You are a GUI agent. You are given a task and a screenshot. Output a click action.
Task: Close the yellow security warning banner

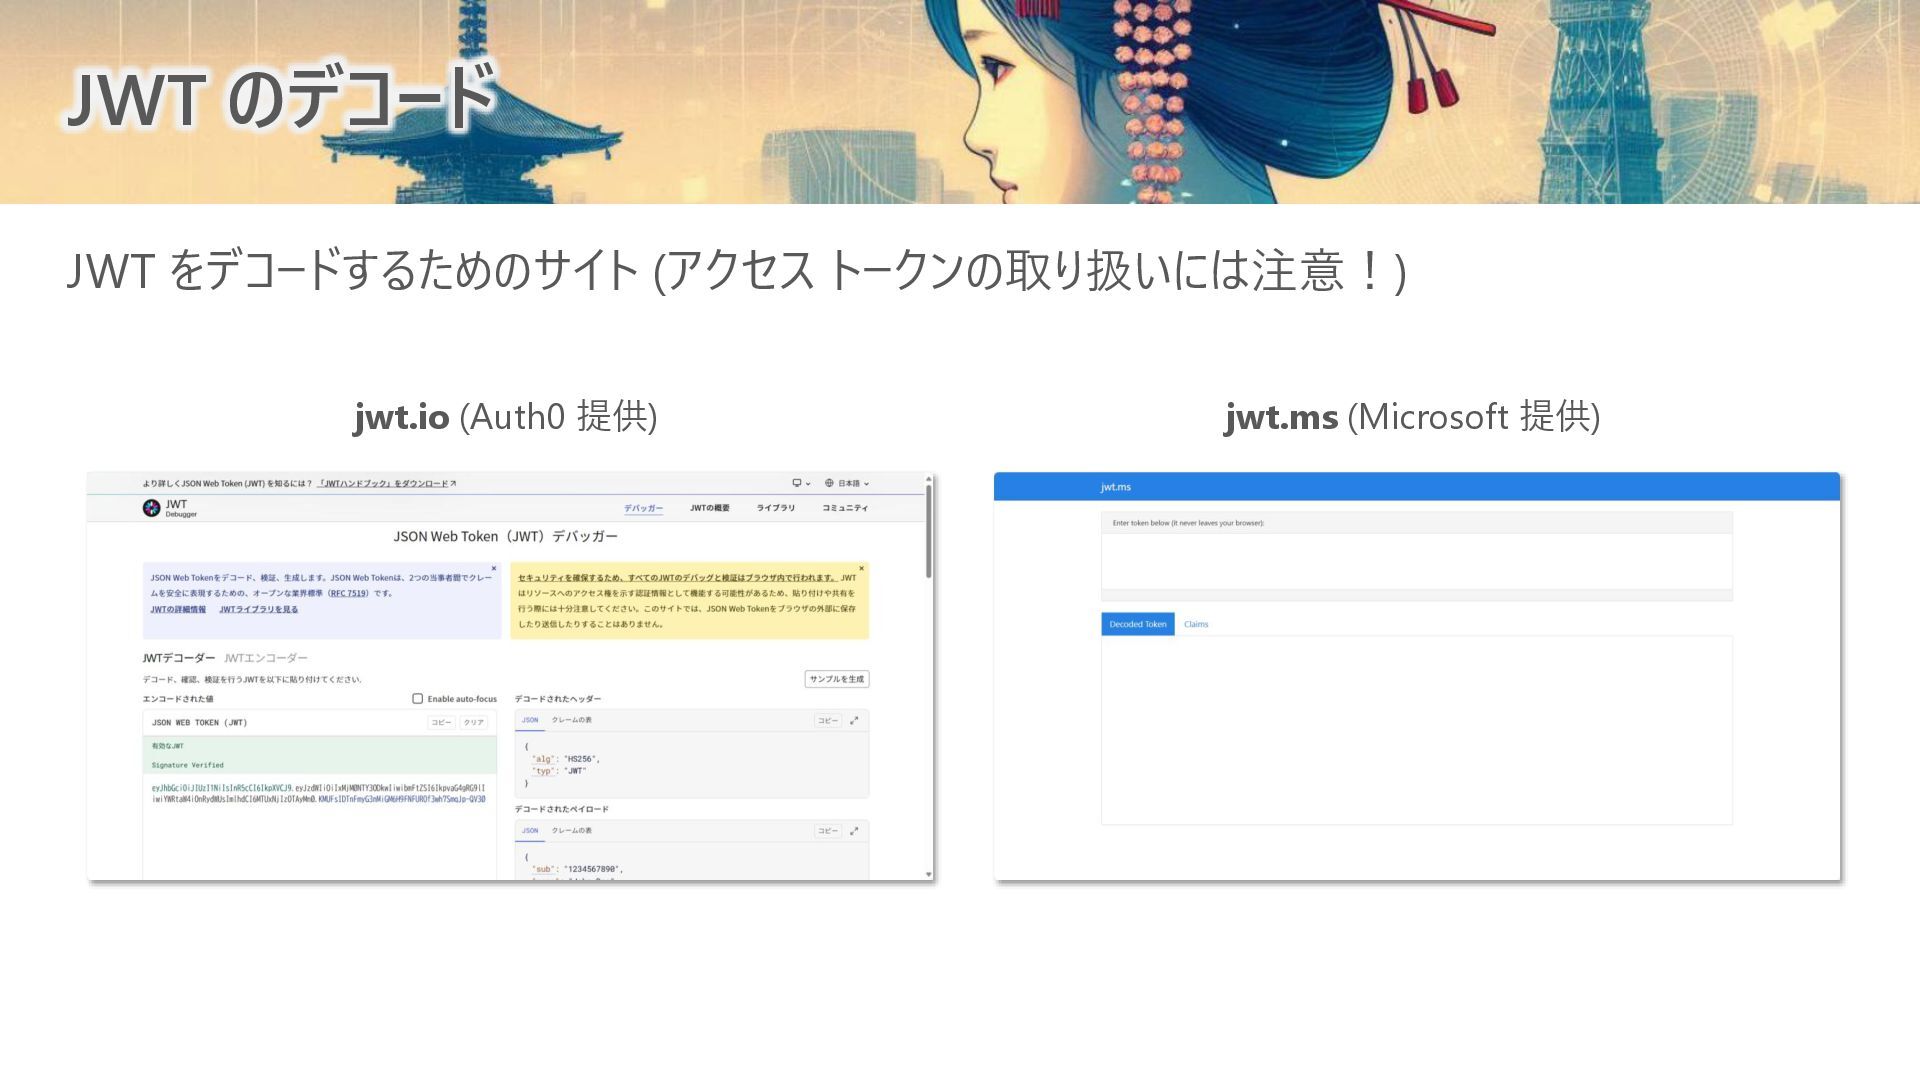861,568
